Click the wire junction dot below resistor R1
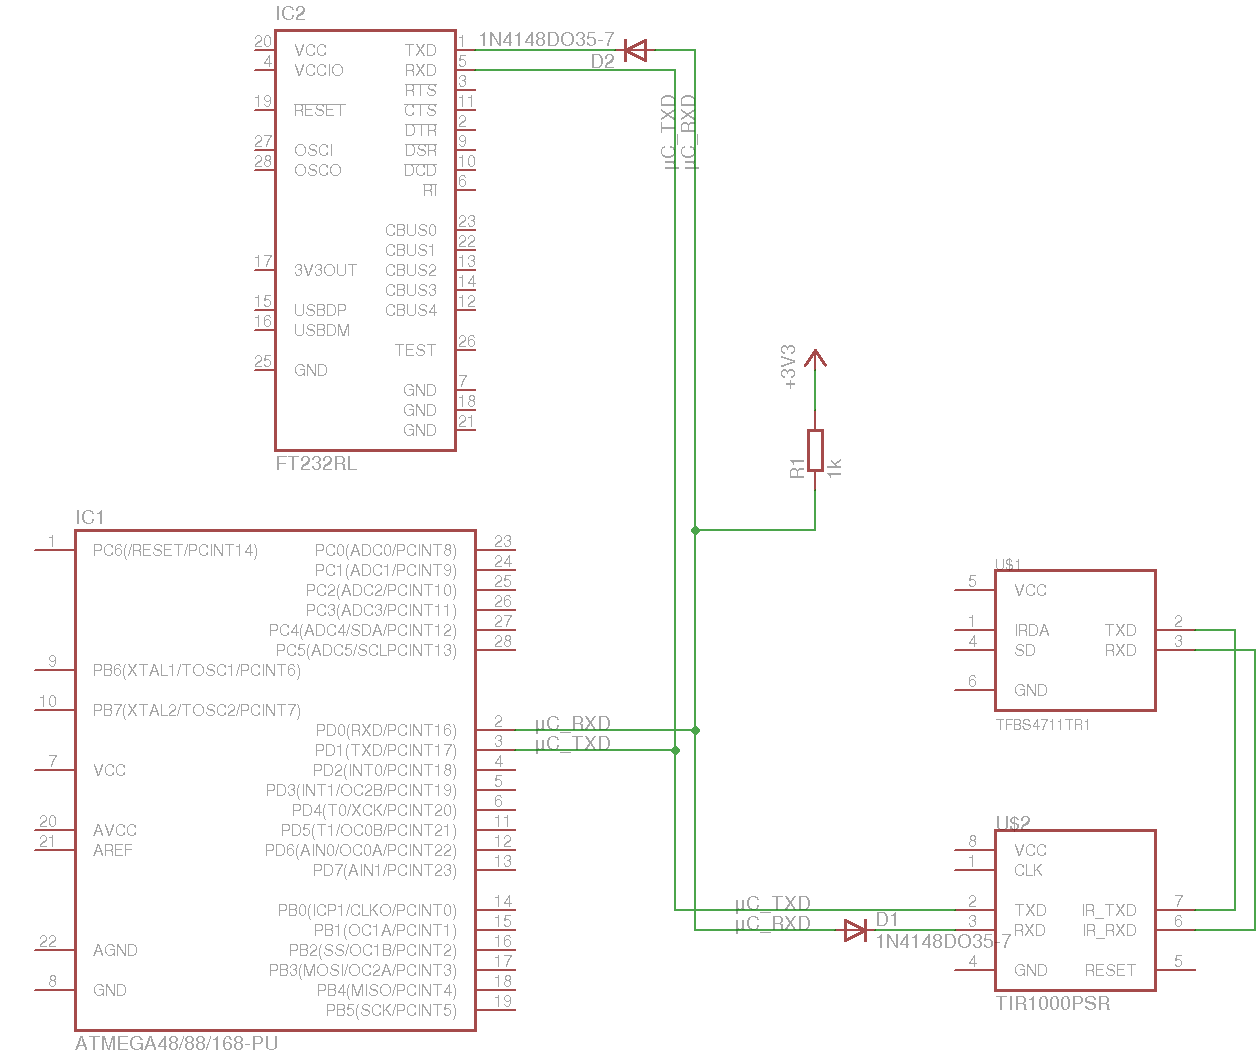 coord(695,530)
